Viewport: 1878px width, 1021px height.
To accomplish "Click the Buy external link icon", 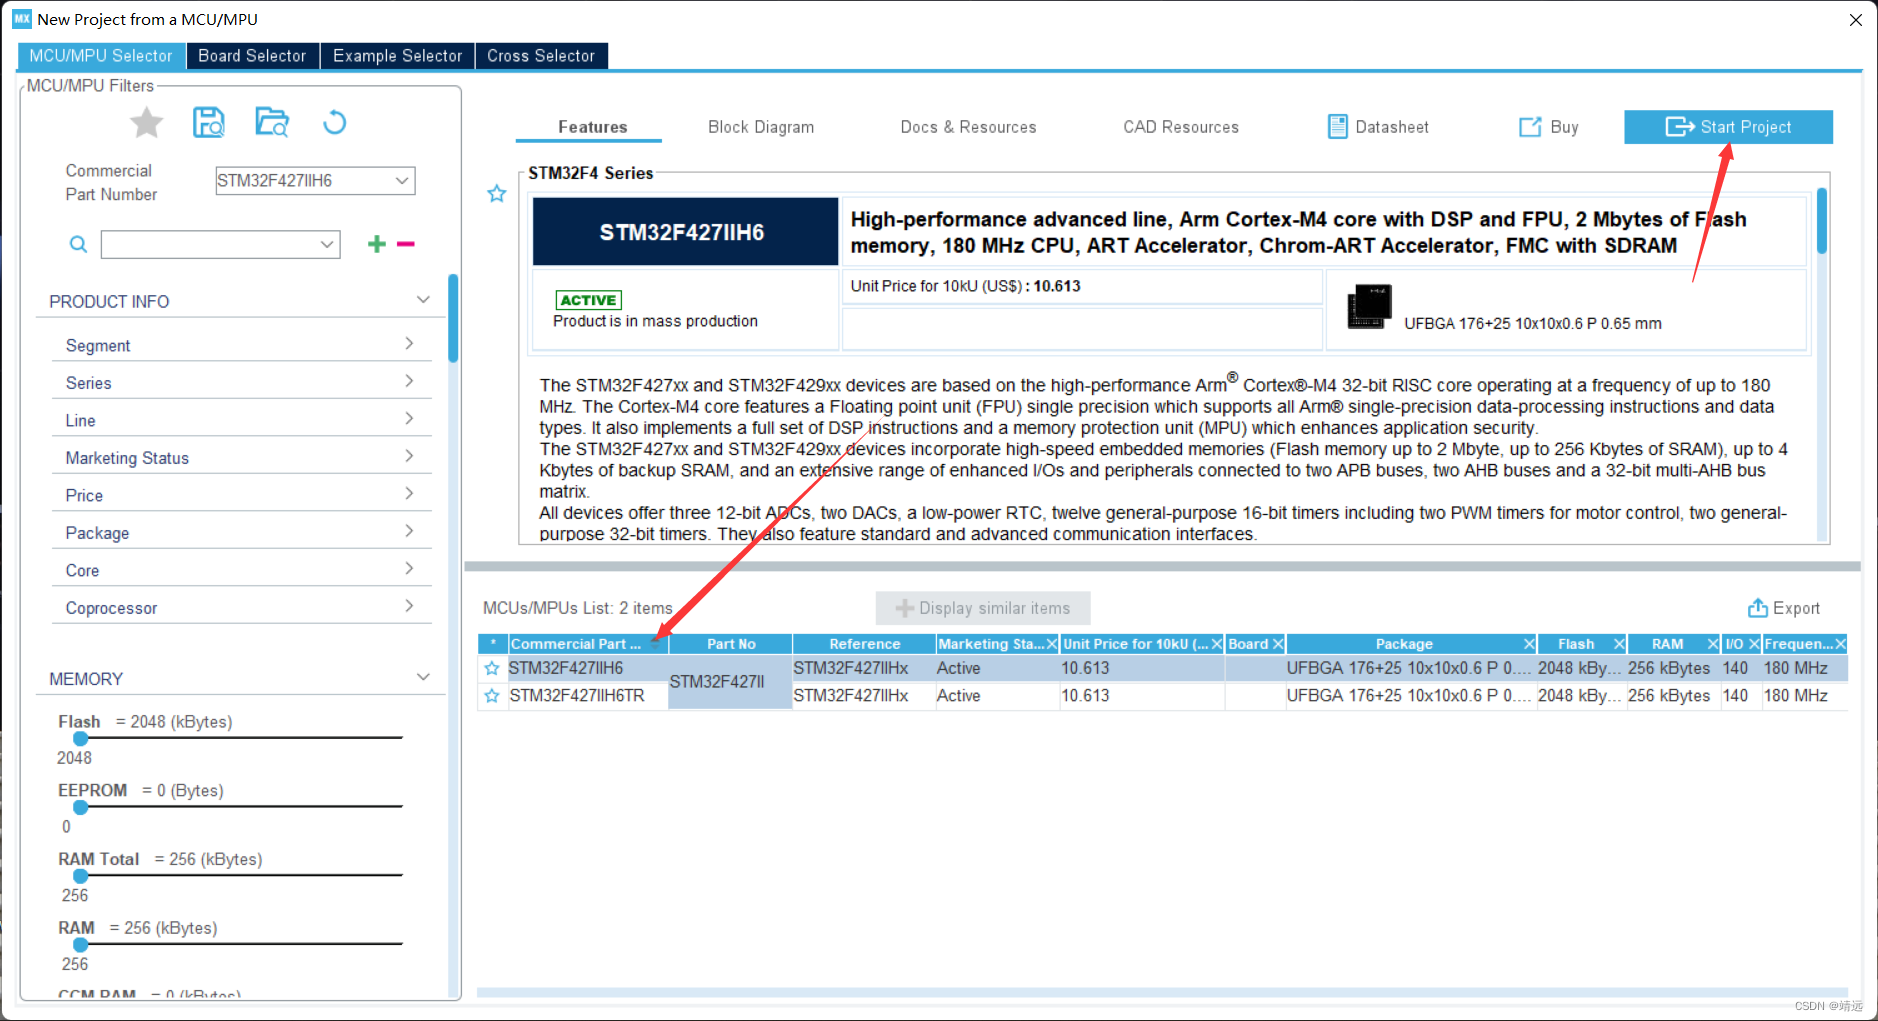I will tap(1530, 127).
